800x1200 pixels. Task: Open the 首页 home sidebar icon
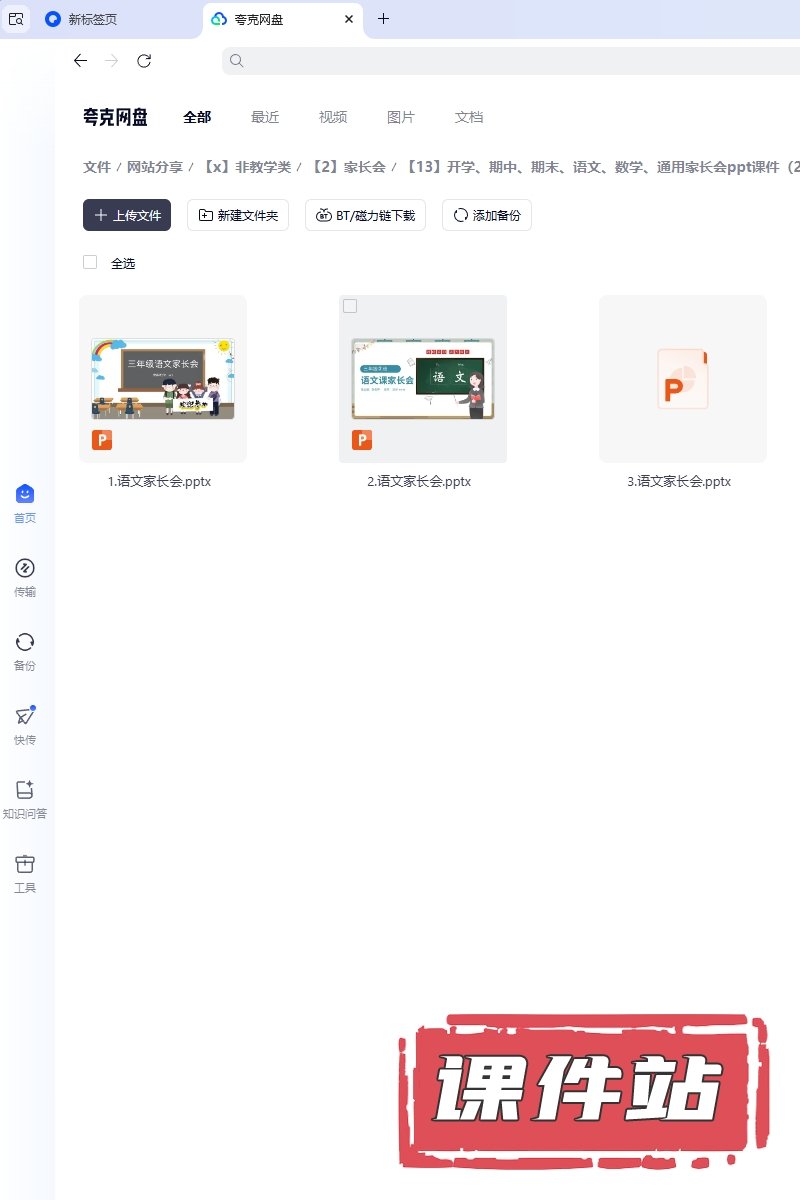(x=25, y=495)
